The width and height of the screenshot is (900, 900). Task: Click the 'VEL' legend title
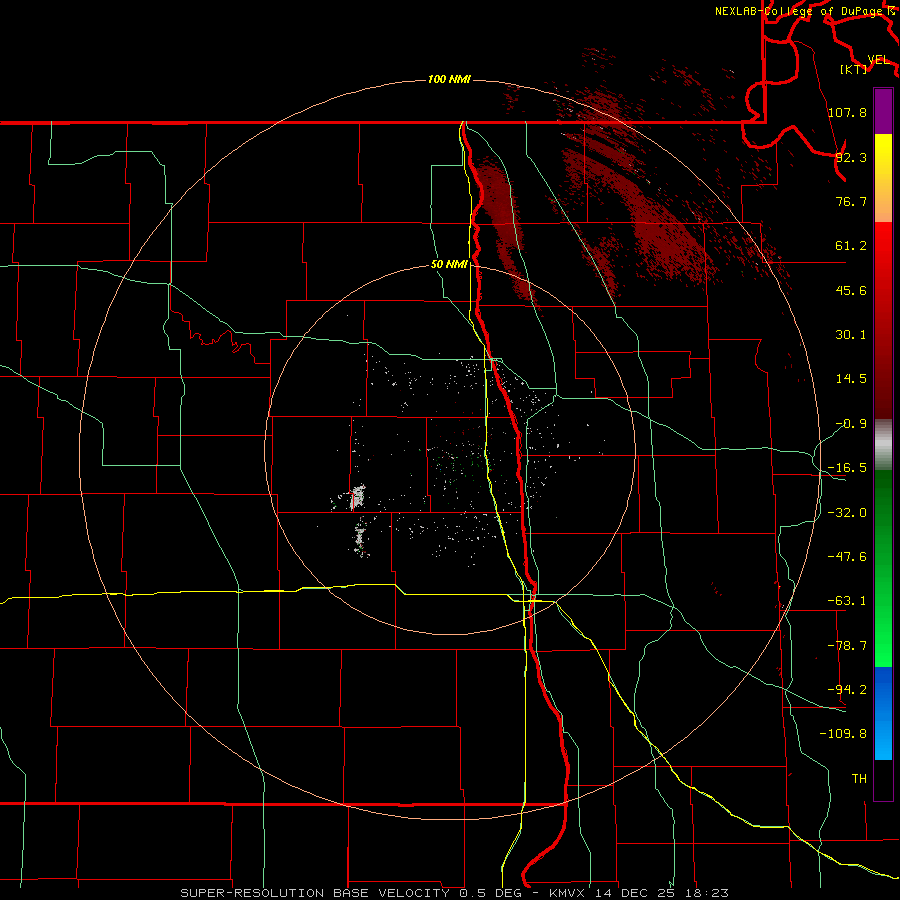click(878, 60)
